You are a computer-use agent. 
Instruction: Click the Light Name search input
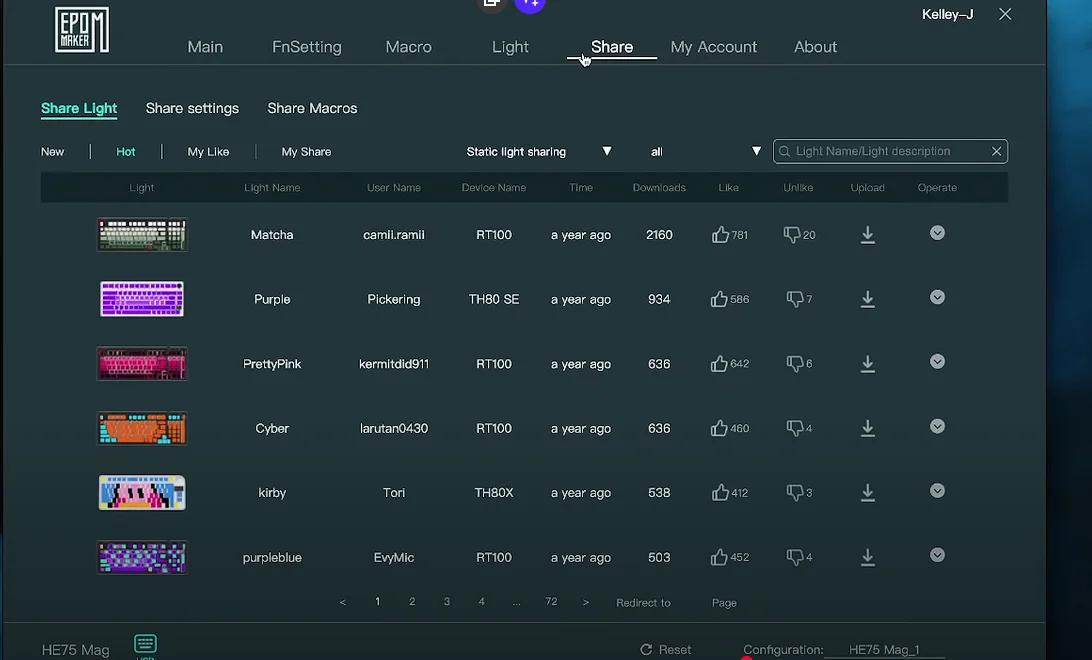click(x=890, y=151)
